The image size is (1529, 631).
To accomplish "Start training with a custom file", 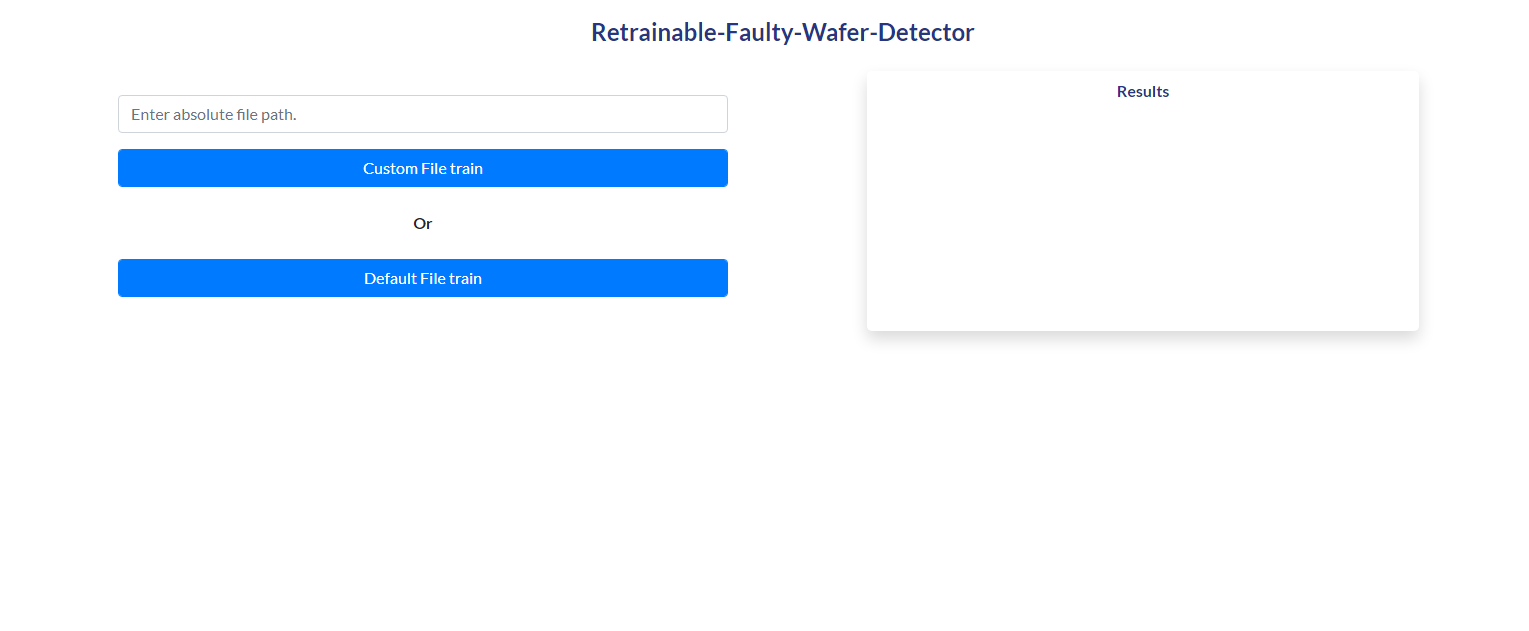I will (422, 168).
